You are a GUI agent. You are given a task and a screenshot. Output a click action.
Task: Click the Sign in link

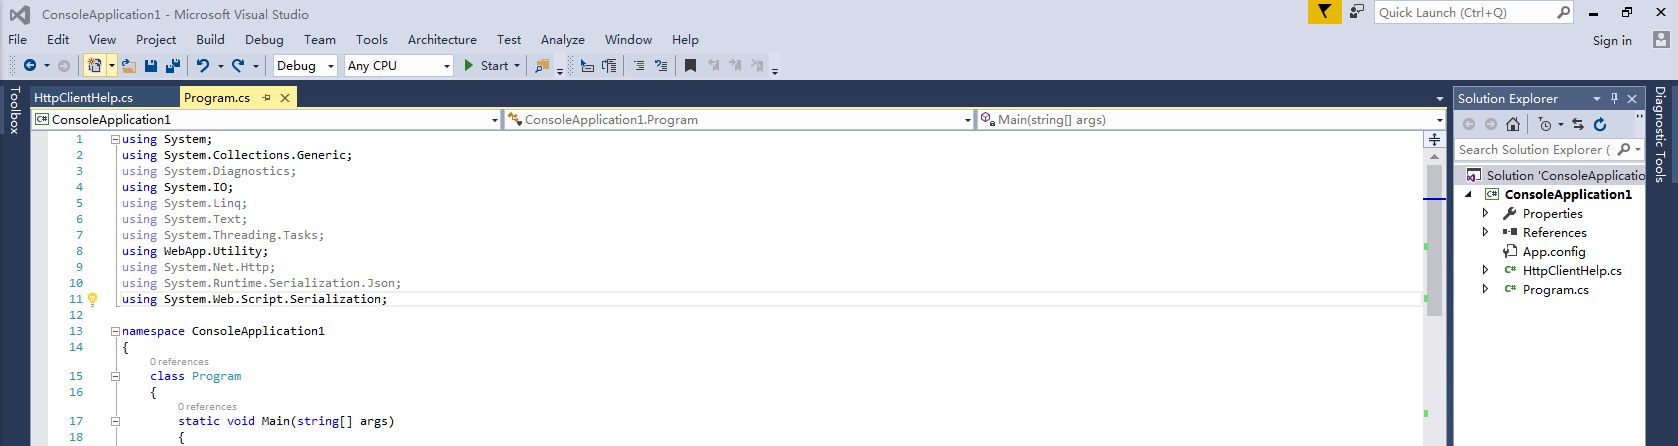(x=1612, y=41)
